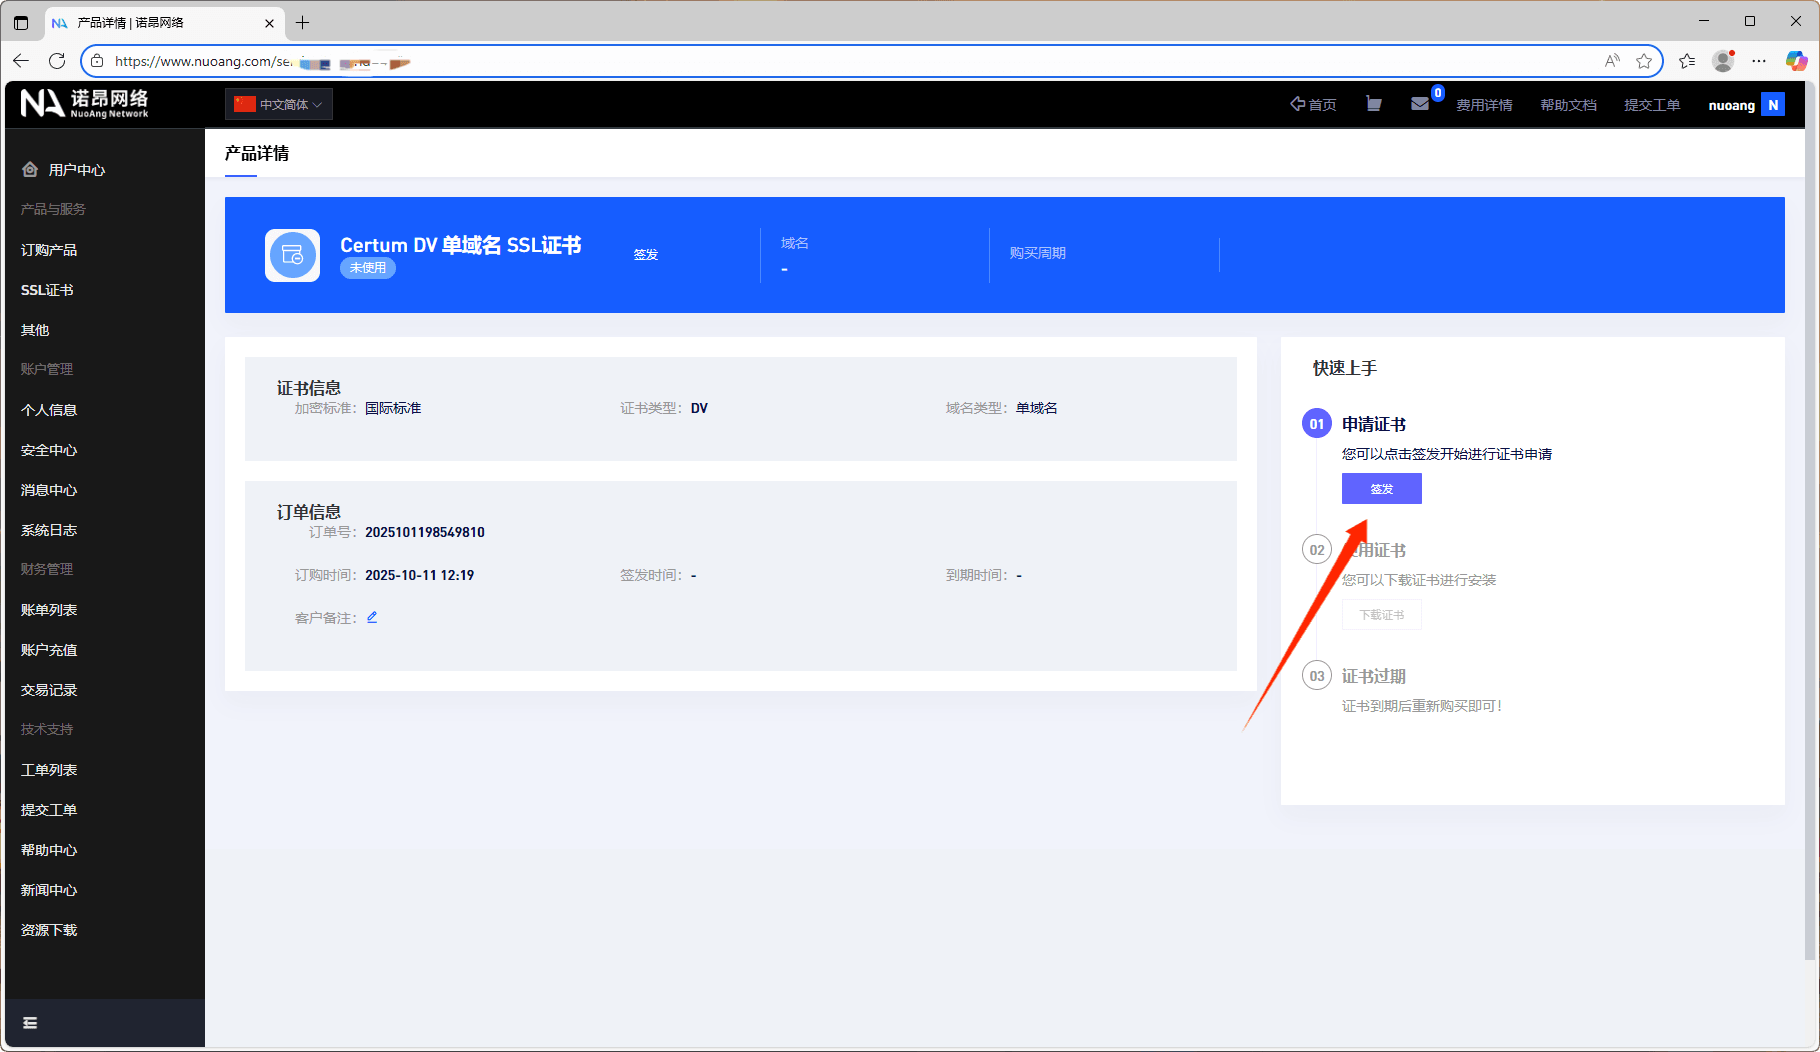
Task: Go to 用户中心 in sidebar
Action: pyautogui.click(x=76, y=170)
